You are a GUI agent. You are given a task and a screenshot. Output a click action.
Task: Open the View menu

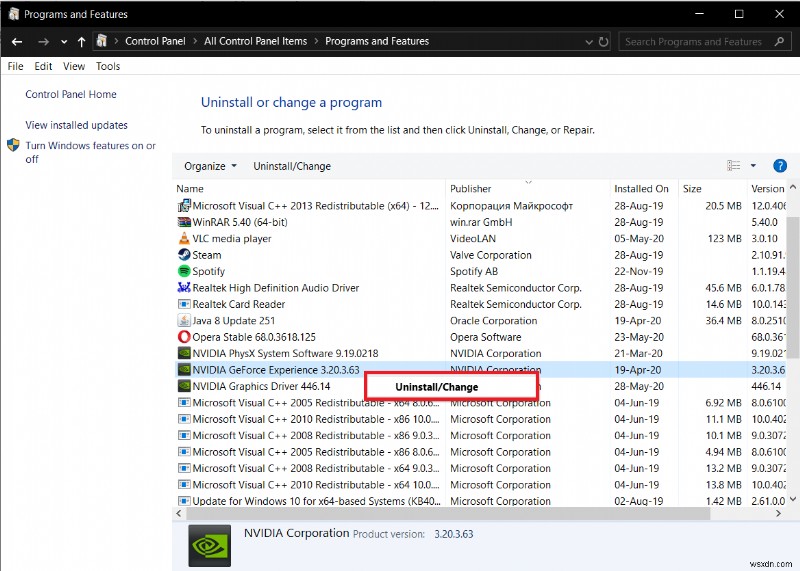coord(74,66)
